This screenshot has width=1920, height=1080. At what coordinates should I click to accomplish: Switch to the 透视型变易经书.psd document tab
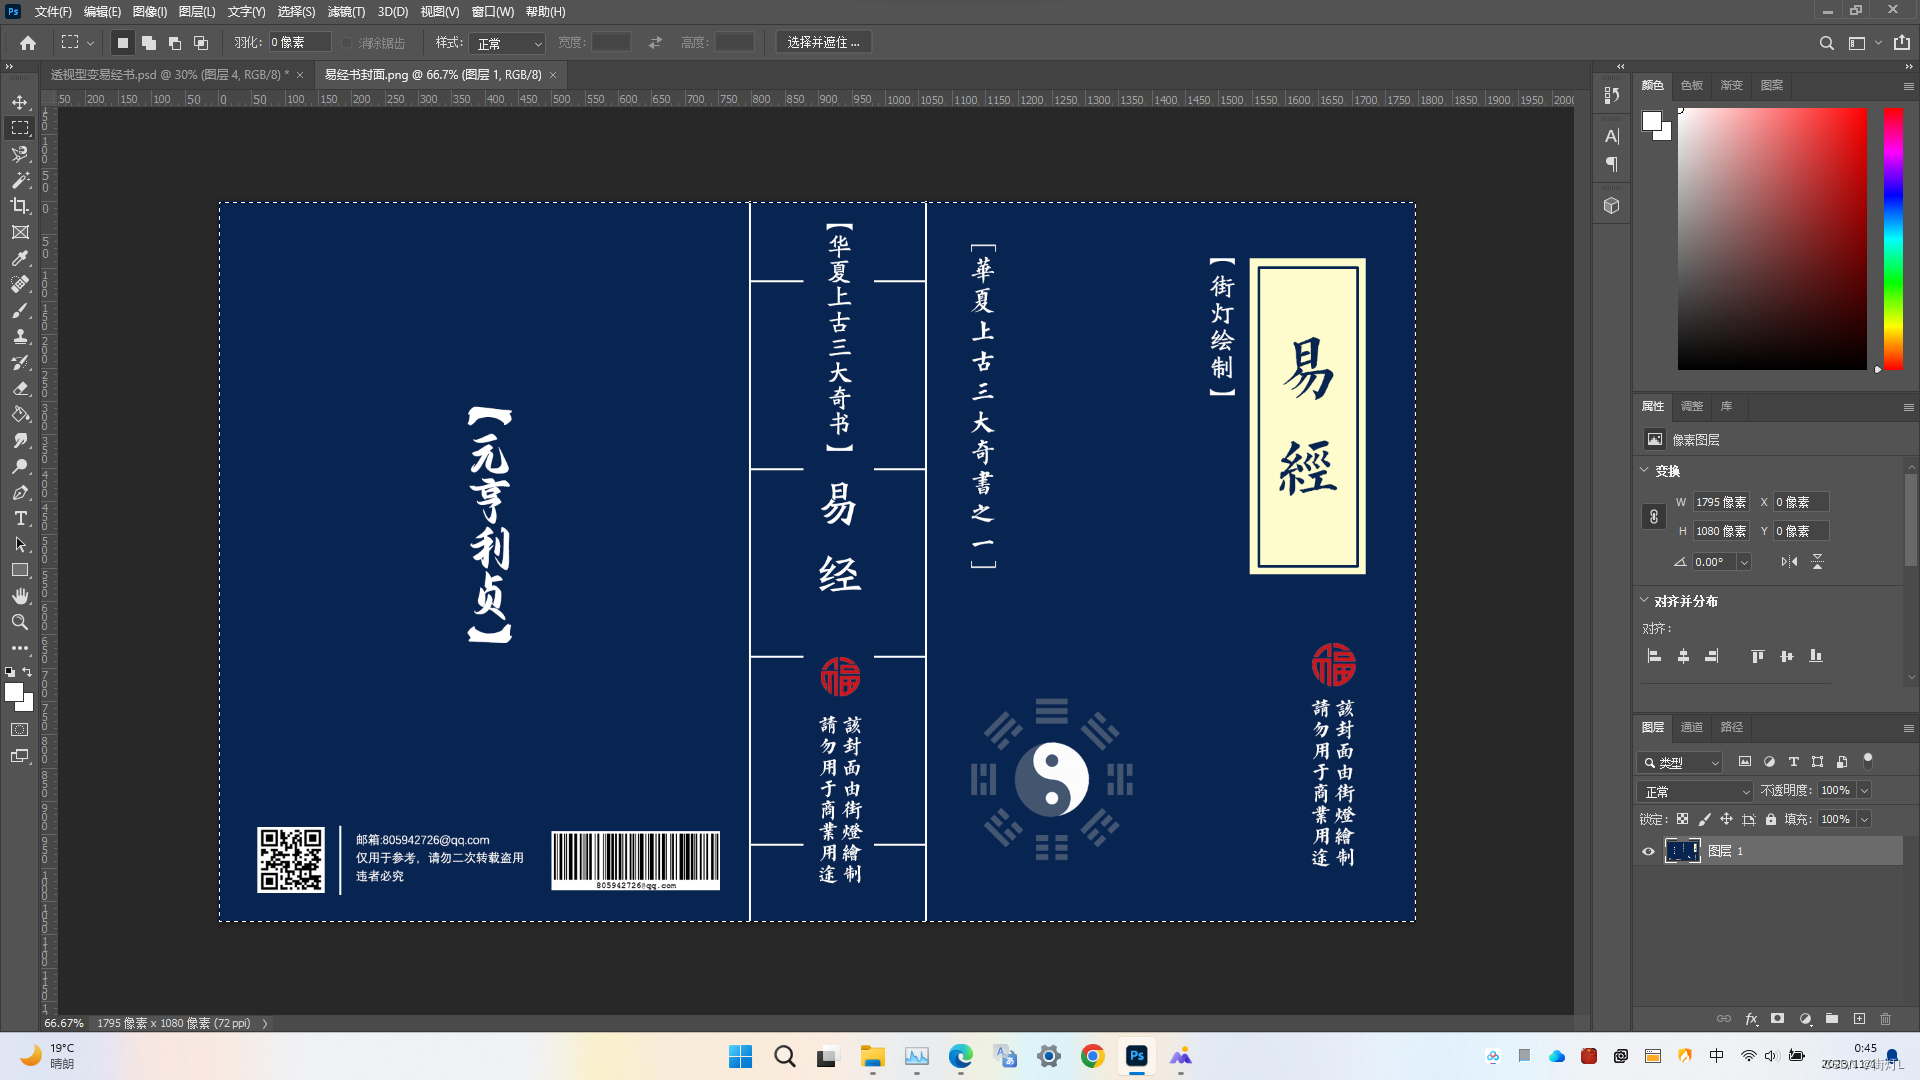point(170,75)
